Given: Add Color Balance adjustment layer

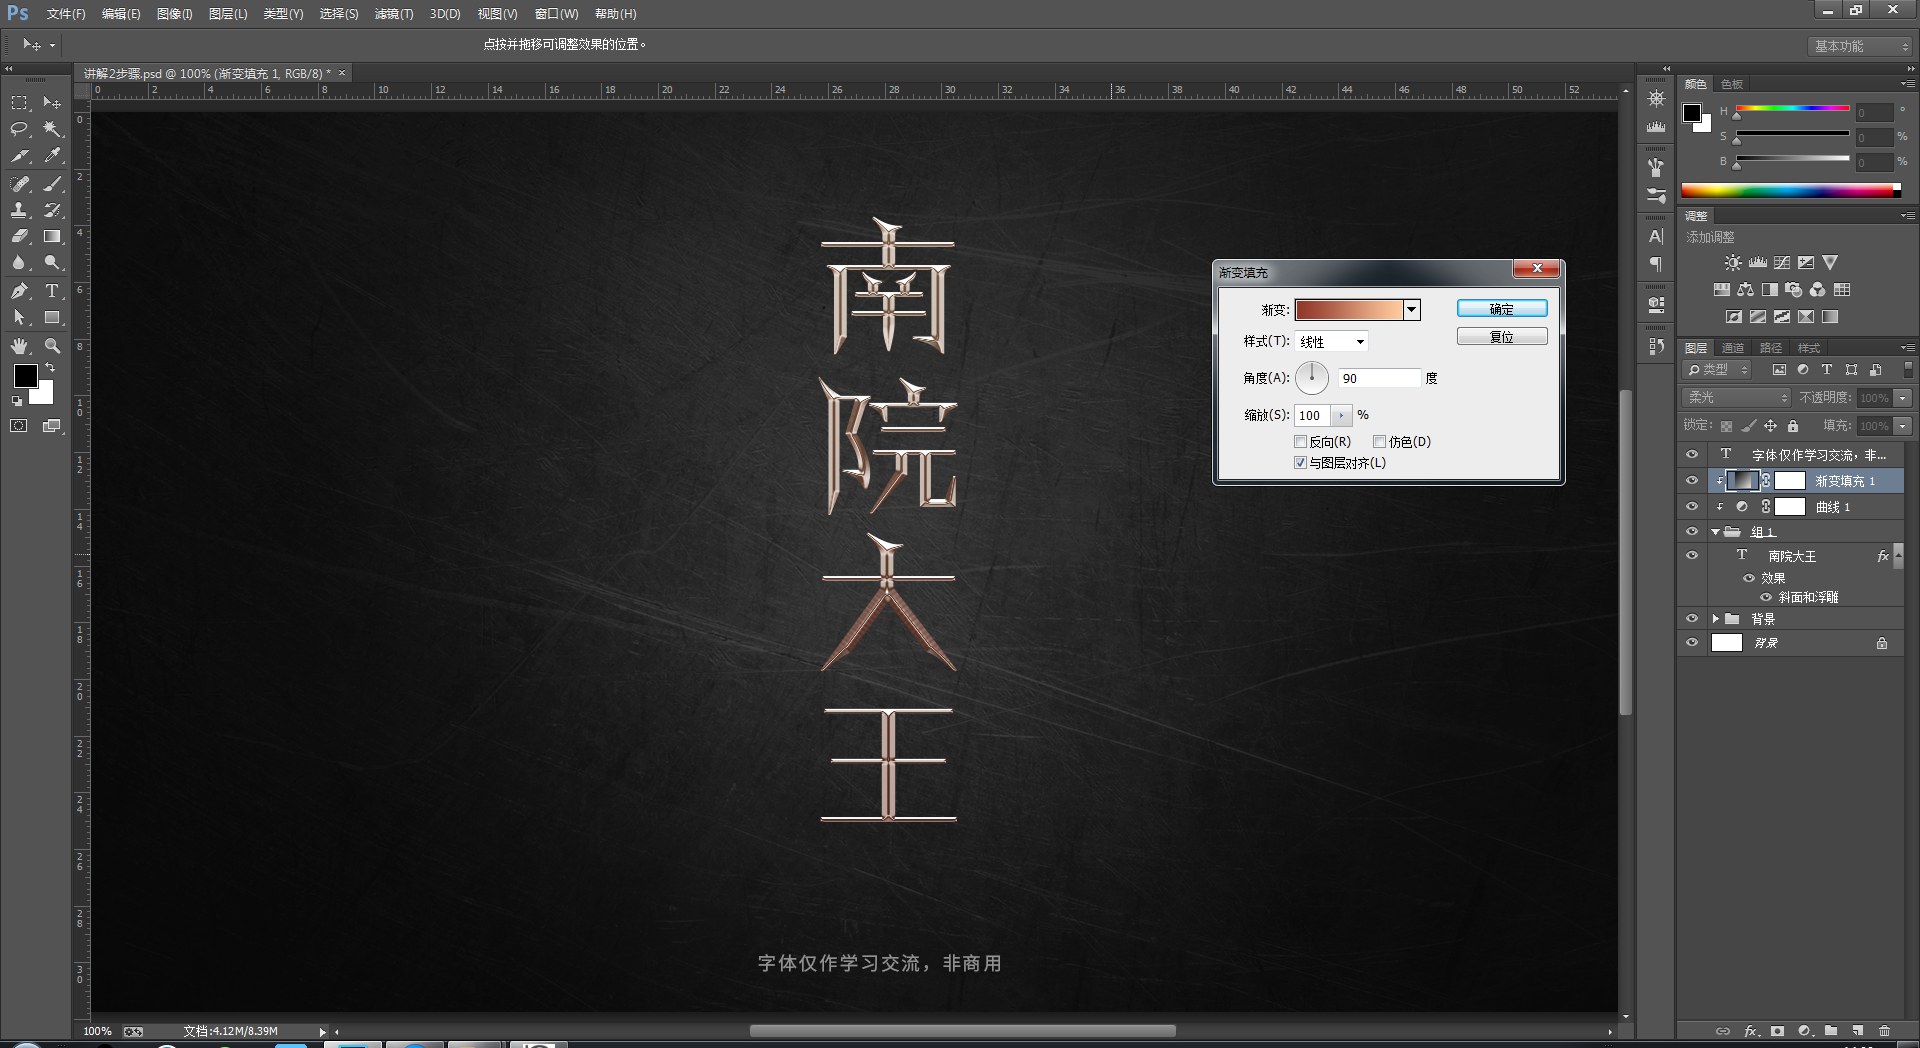Looking at the screenshot, I should coord(1745,290).
